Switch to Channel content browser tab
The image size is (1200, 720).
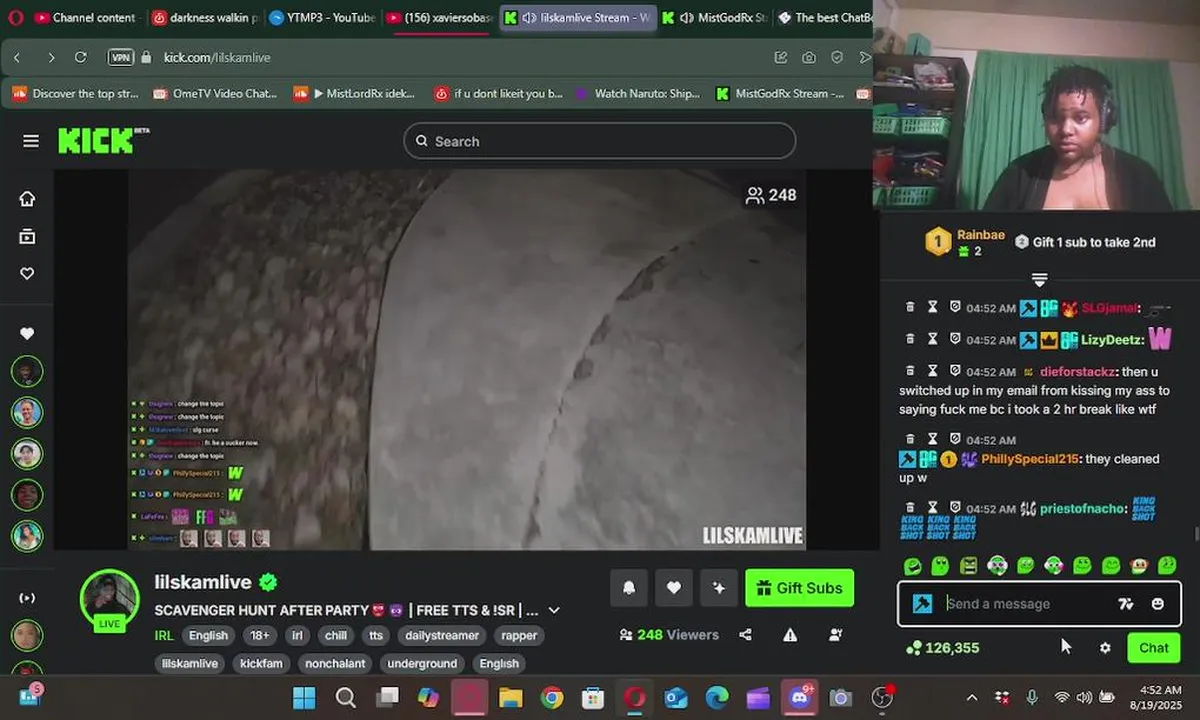tap(85, 18)
